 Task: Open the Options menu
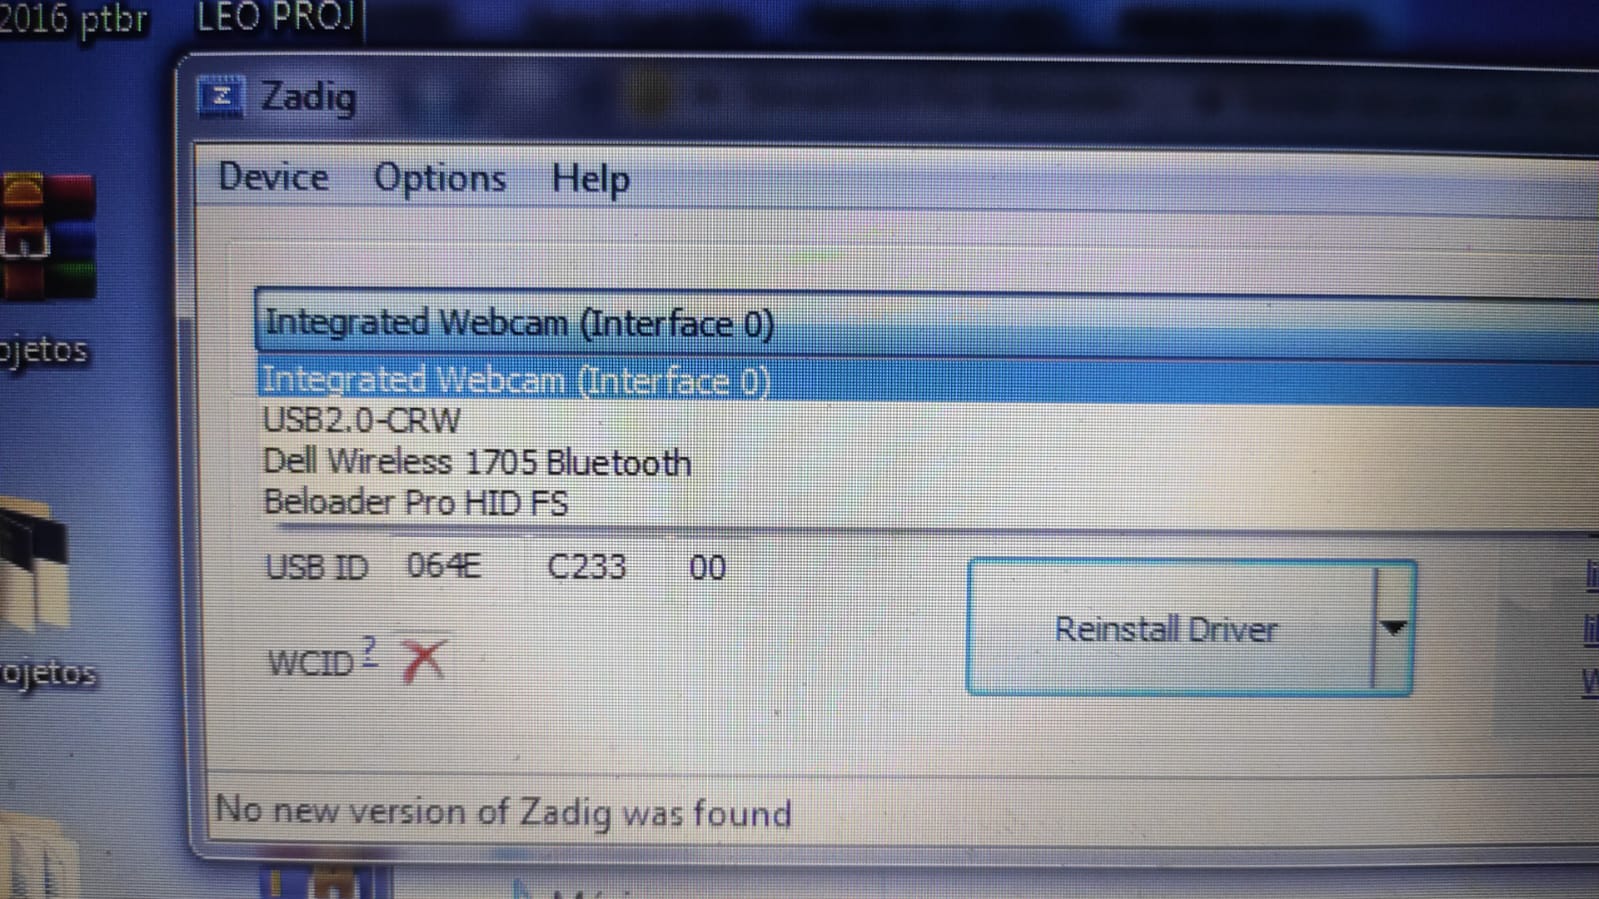click(440, 178)
